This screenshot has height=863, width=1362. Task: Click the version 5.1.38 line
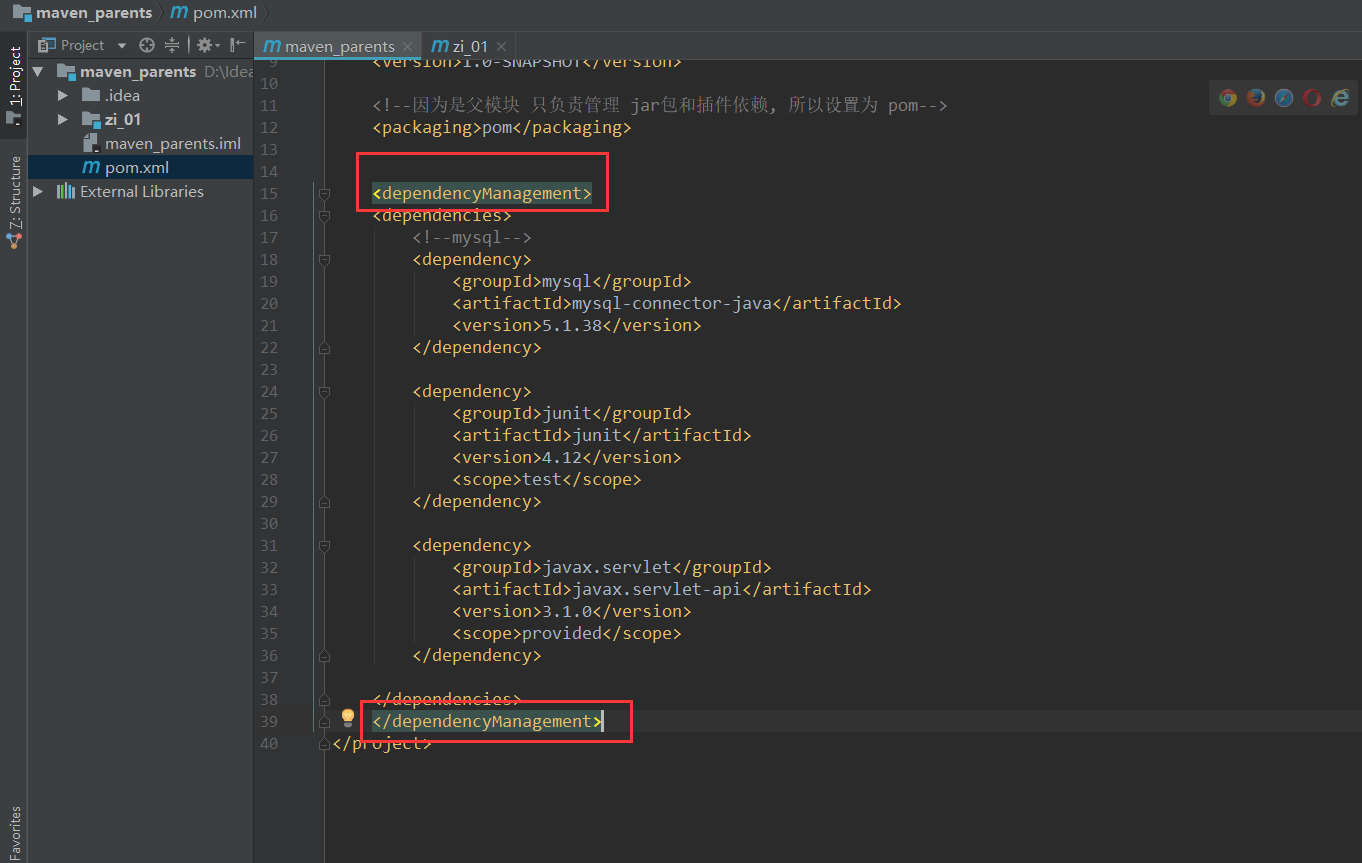pos(577,326)
